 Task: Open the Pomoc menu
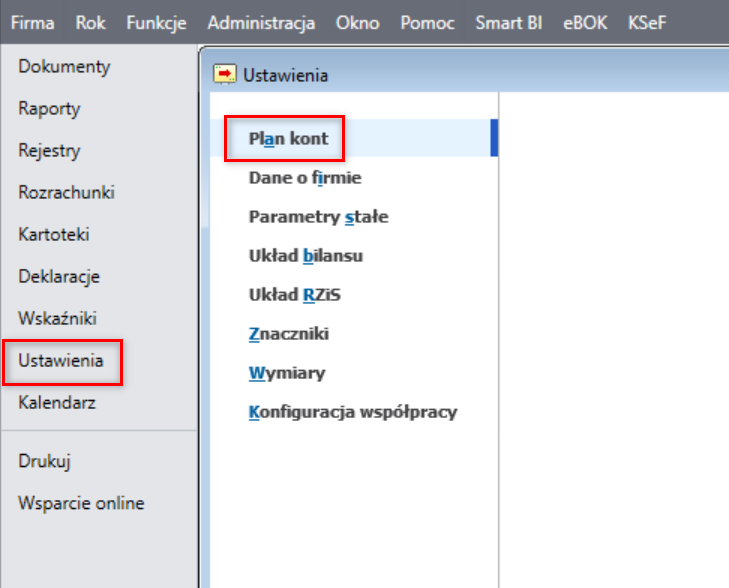(427, 23)
